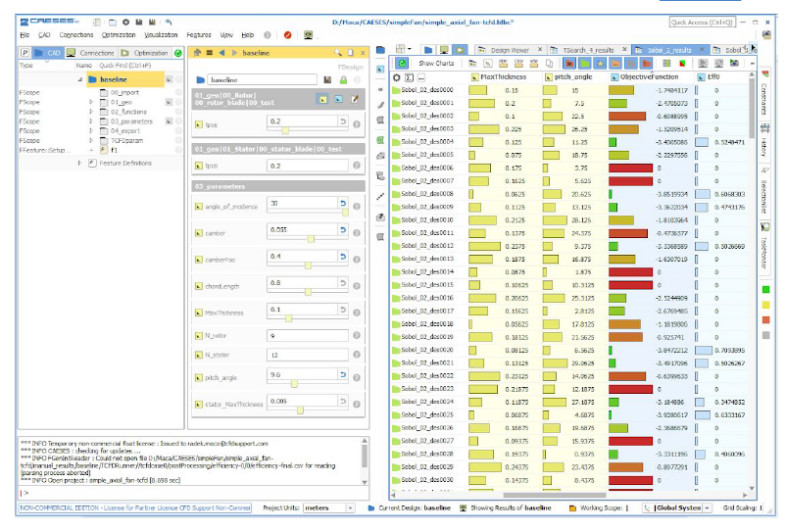
Task: Click the back arrow in baseline panel header
Action: [222, 53]
